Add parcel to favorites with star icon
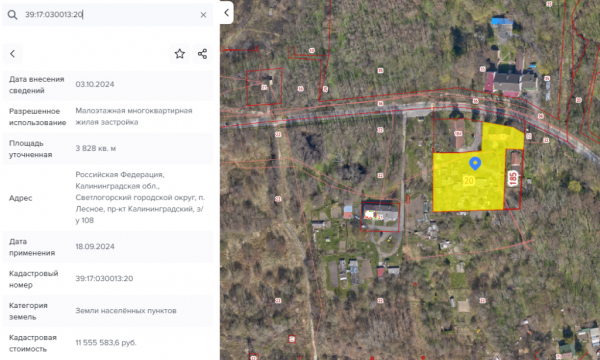600x360 pixels. point(179,54)
